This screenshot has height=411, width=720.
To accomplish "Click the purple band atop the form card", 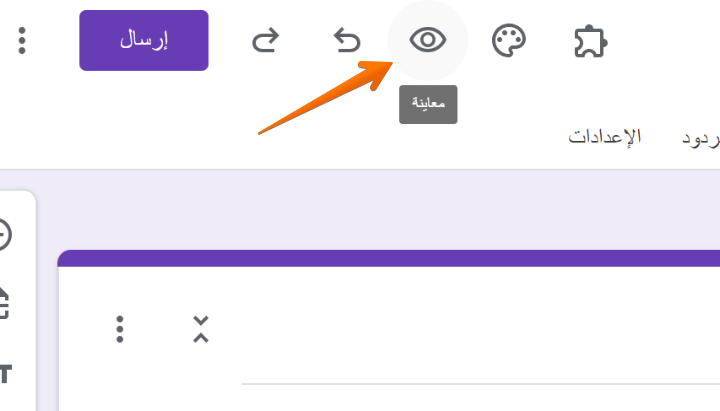I will (x=388, y=258).
